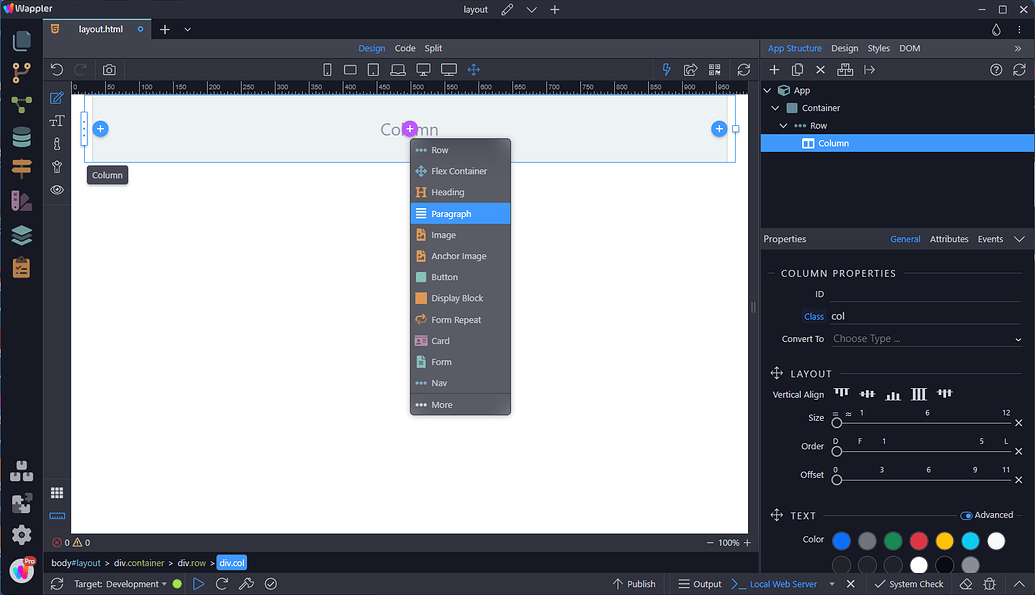This screenshot has width=1035, height=595.
Task: Toggle Split view mode
Action: (x=433, y=47)
